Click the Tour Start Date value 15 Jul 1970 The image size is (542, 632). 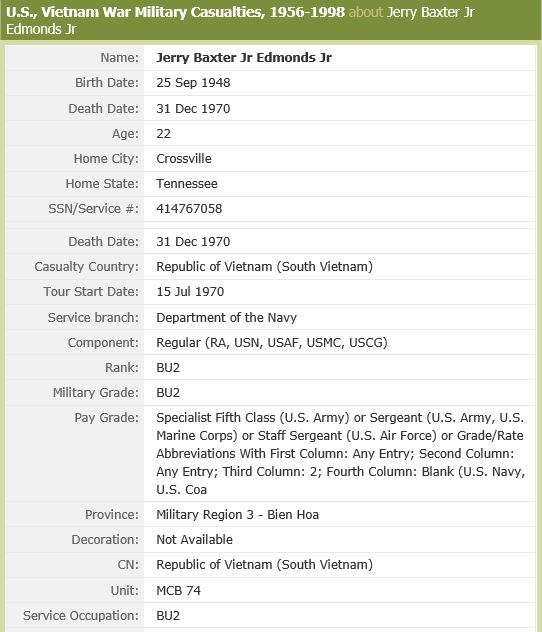(190, 291)
